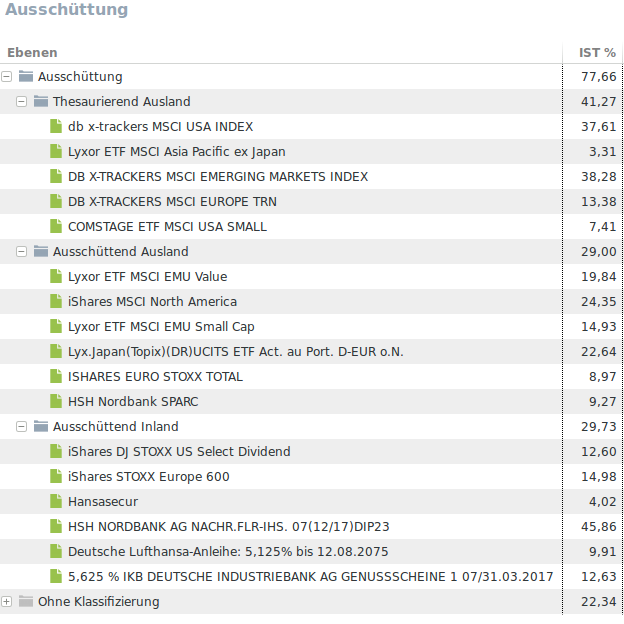Image resolution: width=624 pixels, height=624 pixels.
Task: Click the Ohne Klassifizierung folder icon
Action: click(26, 601)
